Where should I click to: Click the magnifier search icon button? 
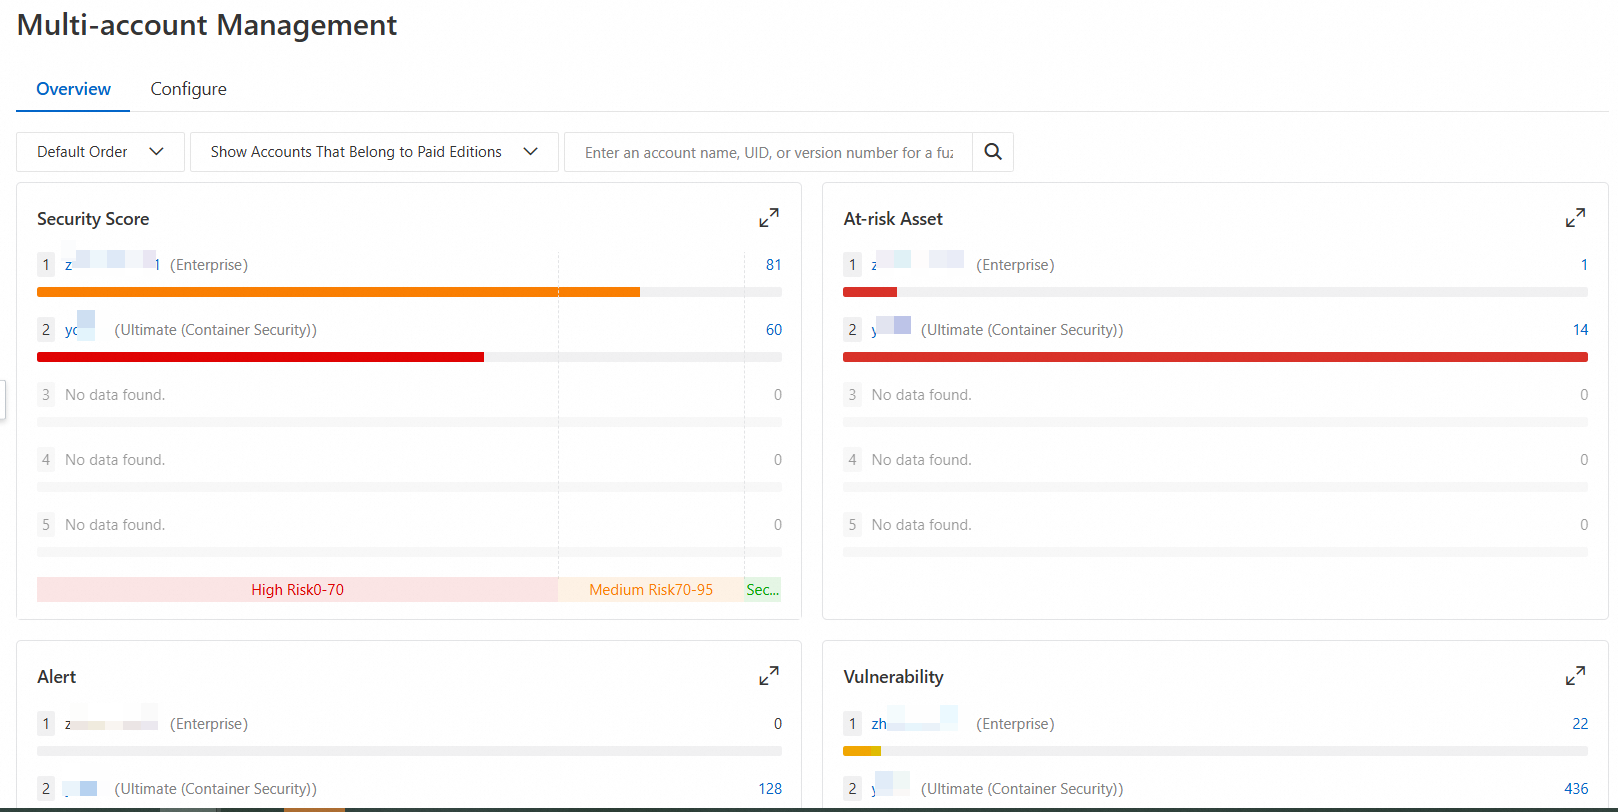tap(993, 152)
